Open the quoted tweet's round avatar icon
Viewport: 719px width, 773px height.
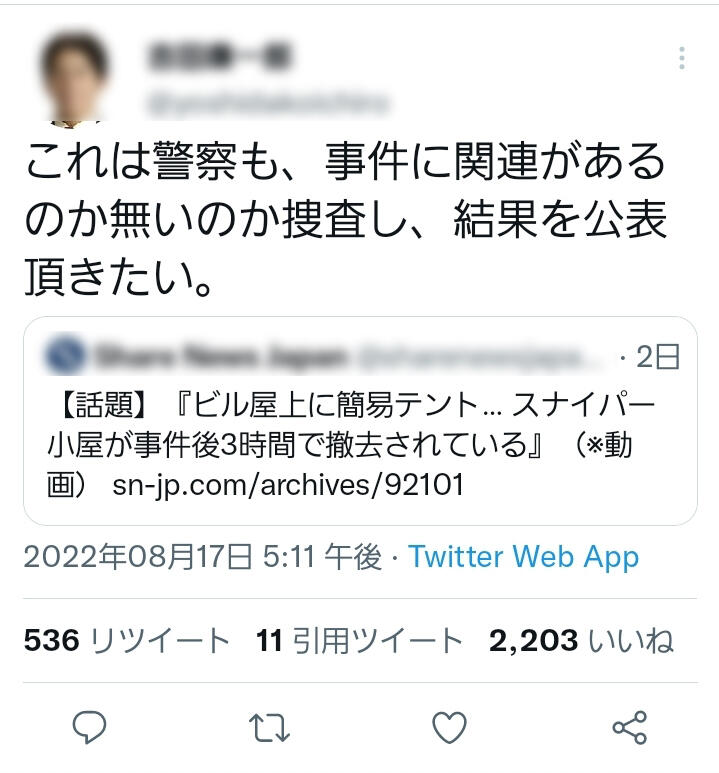pos(65,355)
